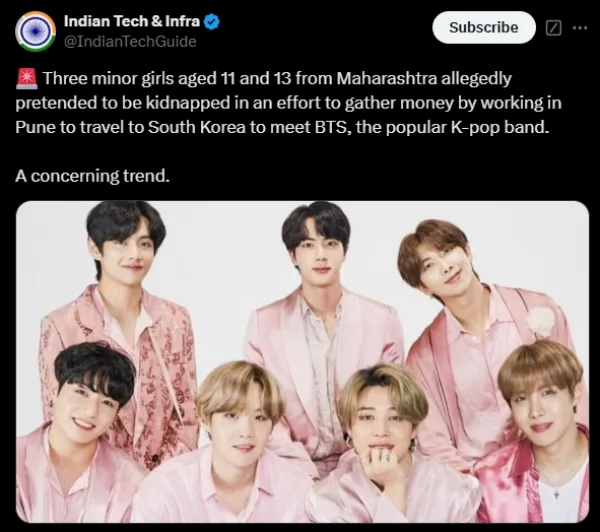Open the Indian Tech & Infra account name
The image size is (600, 532).
click(x=132, y=22)
